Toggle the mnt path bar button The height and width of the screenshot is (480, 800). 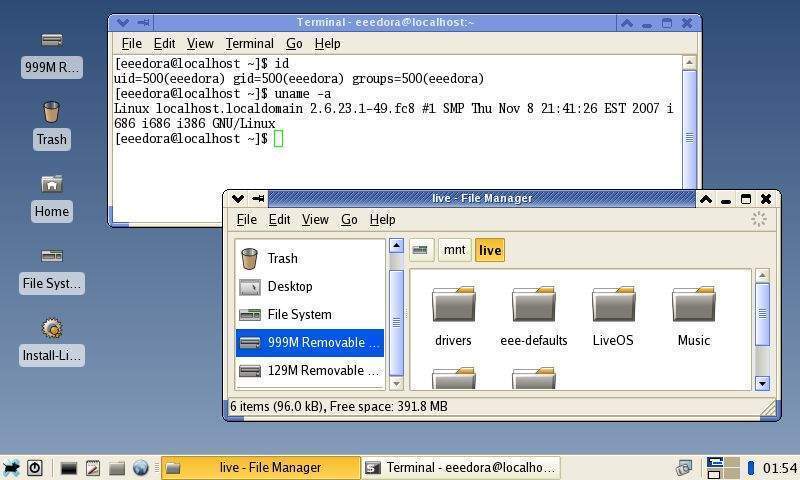click(x=454, y=250)
